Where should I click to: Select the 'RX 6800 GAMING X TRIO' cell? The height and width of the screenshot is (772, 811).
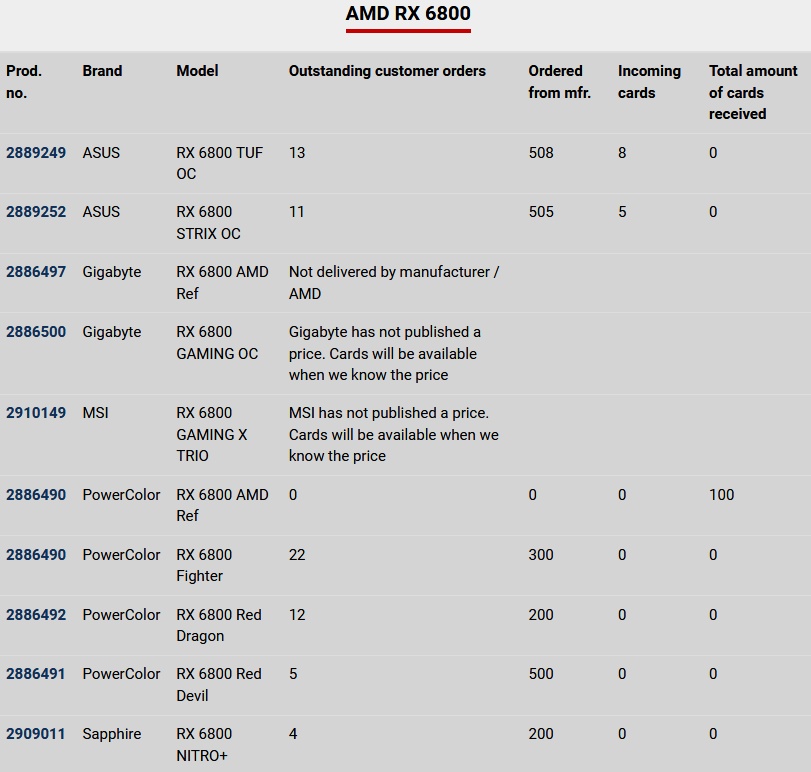pos(212,434)
